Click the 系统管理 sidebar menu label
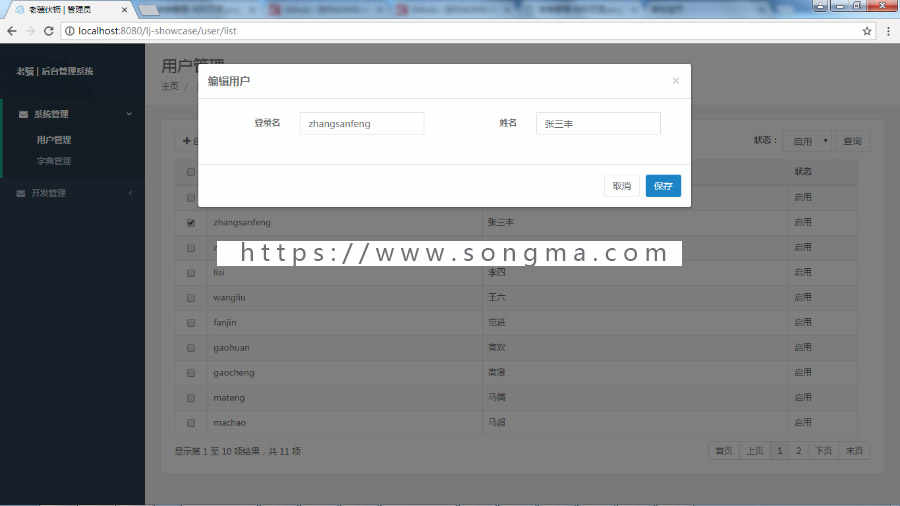The height and width of the screenshot is (506, 900). [51, 114]
